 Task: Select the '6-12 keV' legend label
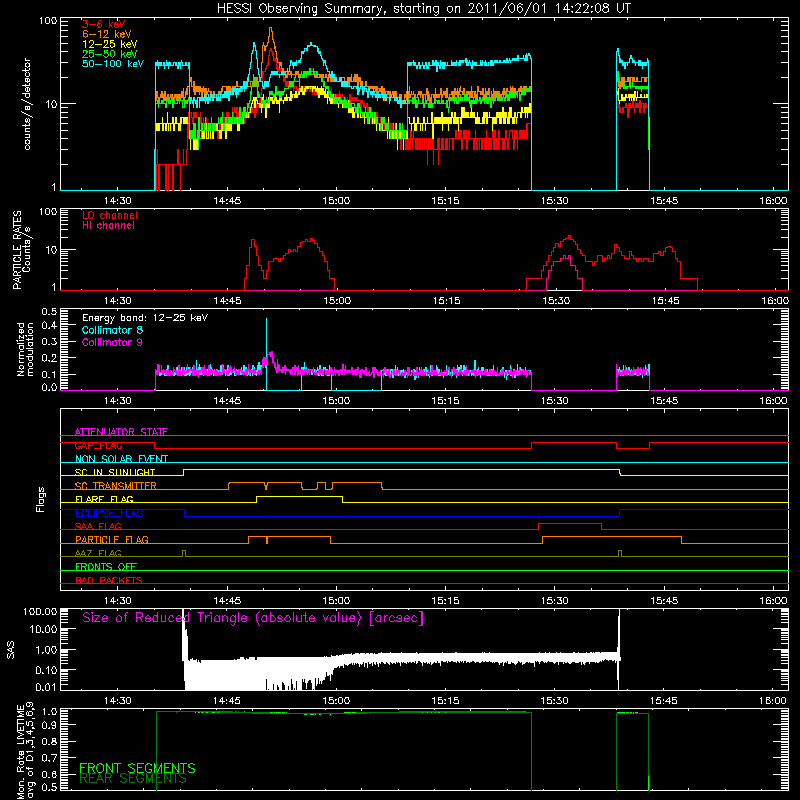[x=107, y=34]
